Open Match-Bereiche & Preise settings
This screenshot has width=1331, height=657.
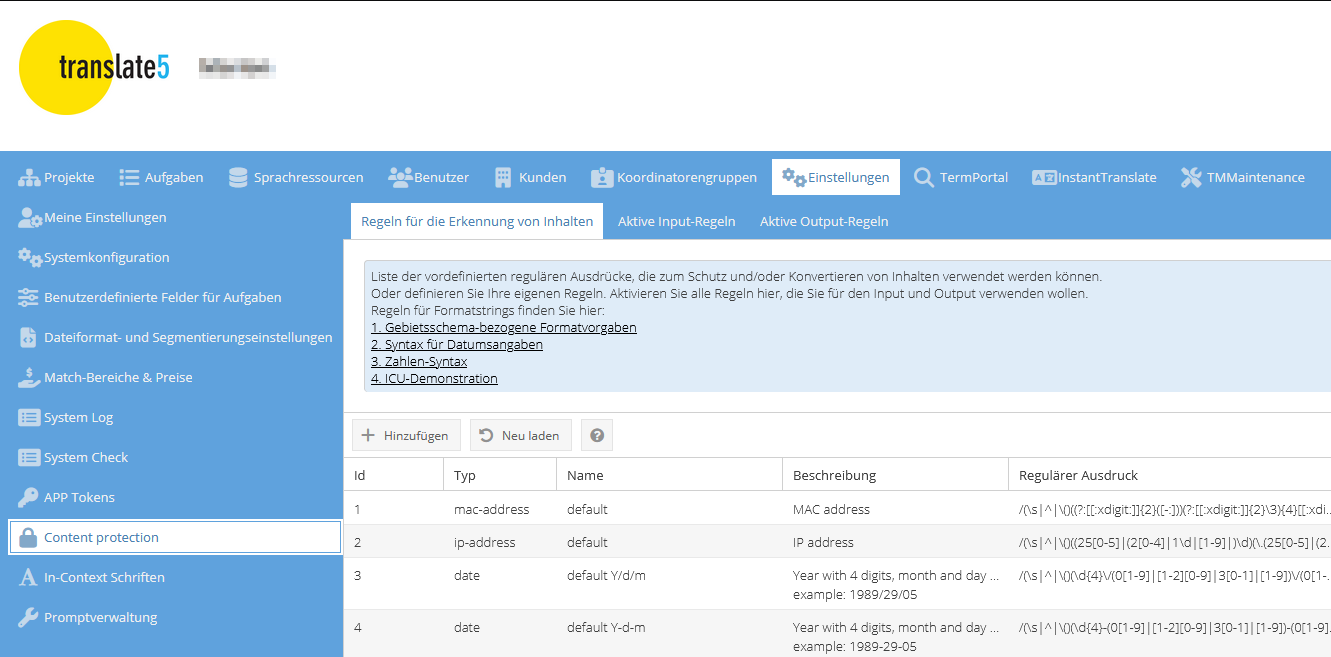tap(117, 377)
